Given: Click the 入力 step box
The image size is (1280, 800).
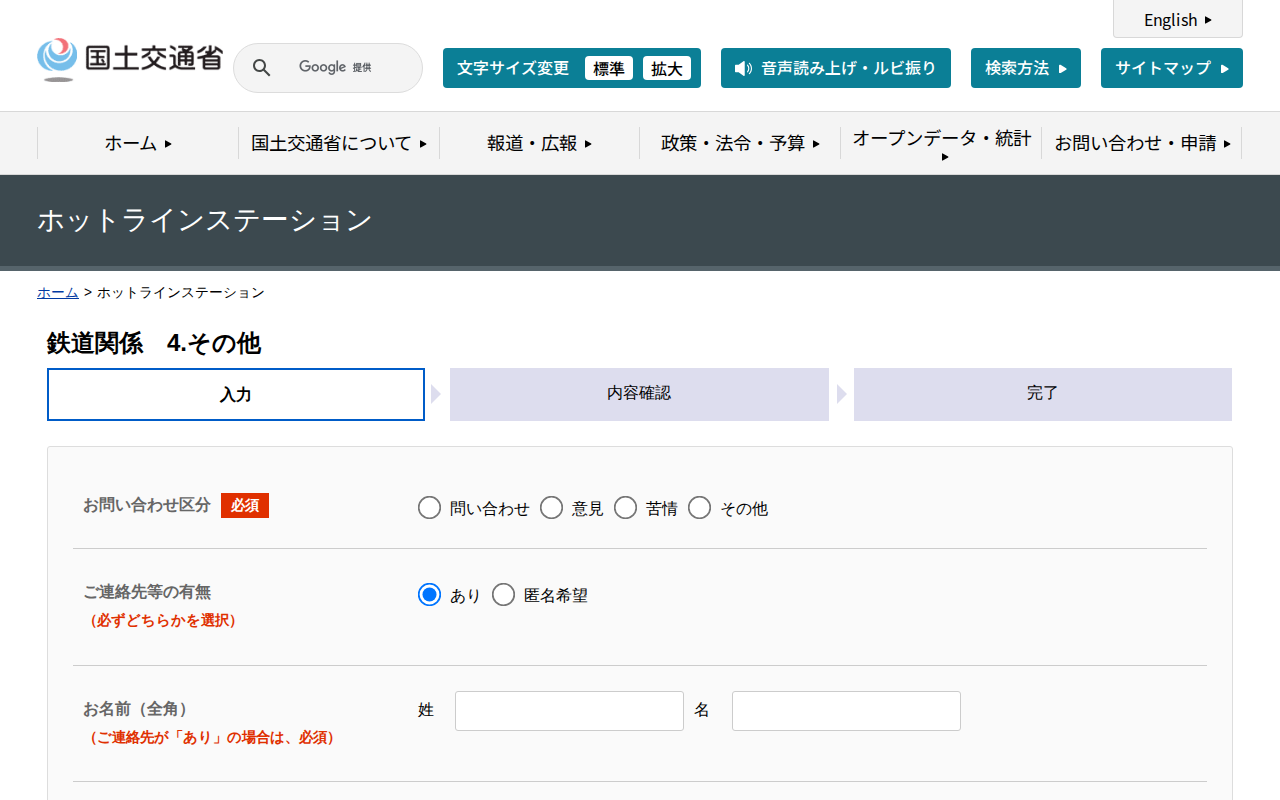Looking at the screenshot, I should tap(236, 394).
